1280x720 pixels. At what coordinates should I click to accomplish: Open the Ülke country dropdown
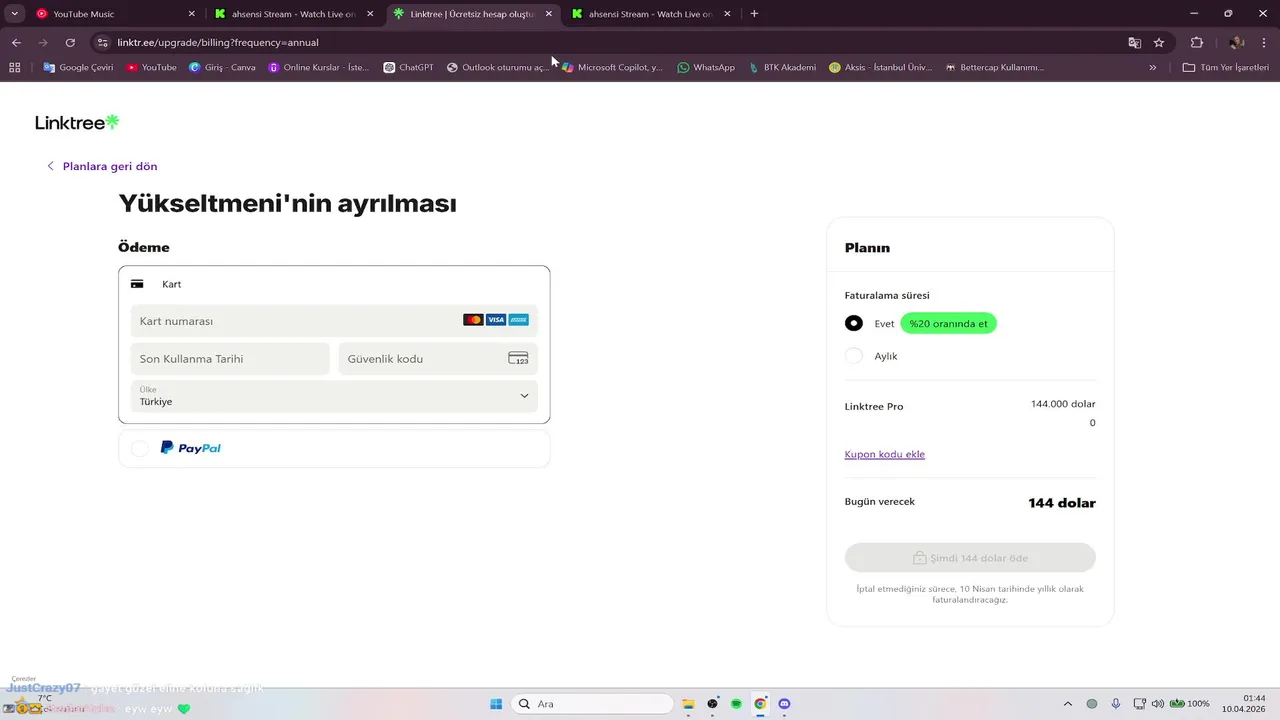334,396
